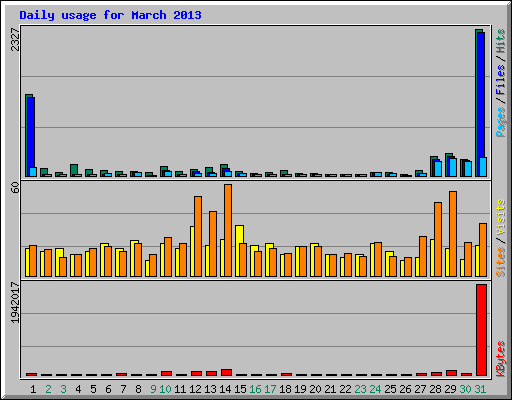This screenshot has width=512, height=400.
Task: Select day label 8 on the x-axis
Action: (138, 389)
